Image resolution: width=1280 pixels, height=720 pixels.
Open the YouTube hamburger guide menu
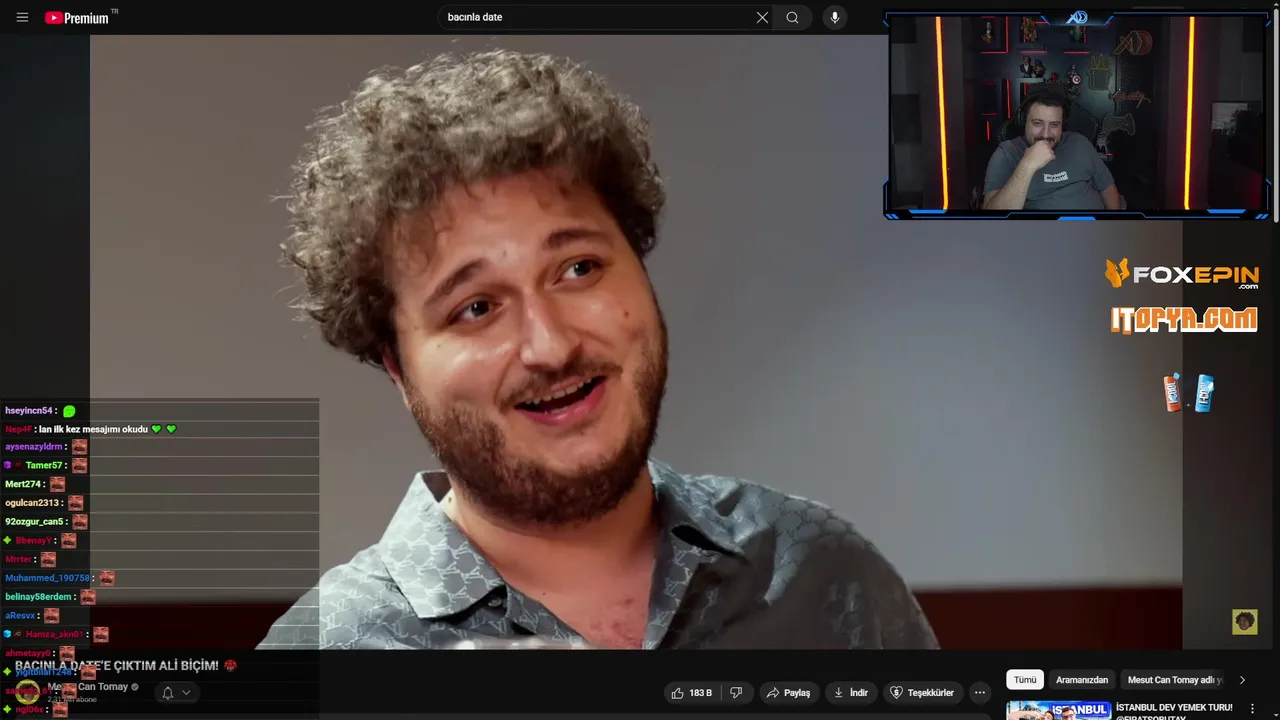pos(22,18)
